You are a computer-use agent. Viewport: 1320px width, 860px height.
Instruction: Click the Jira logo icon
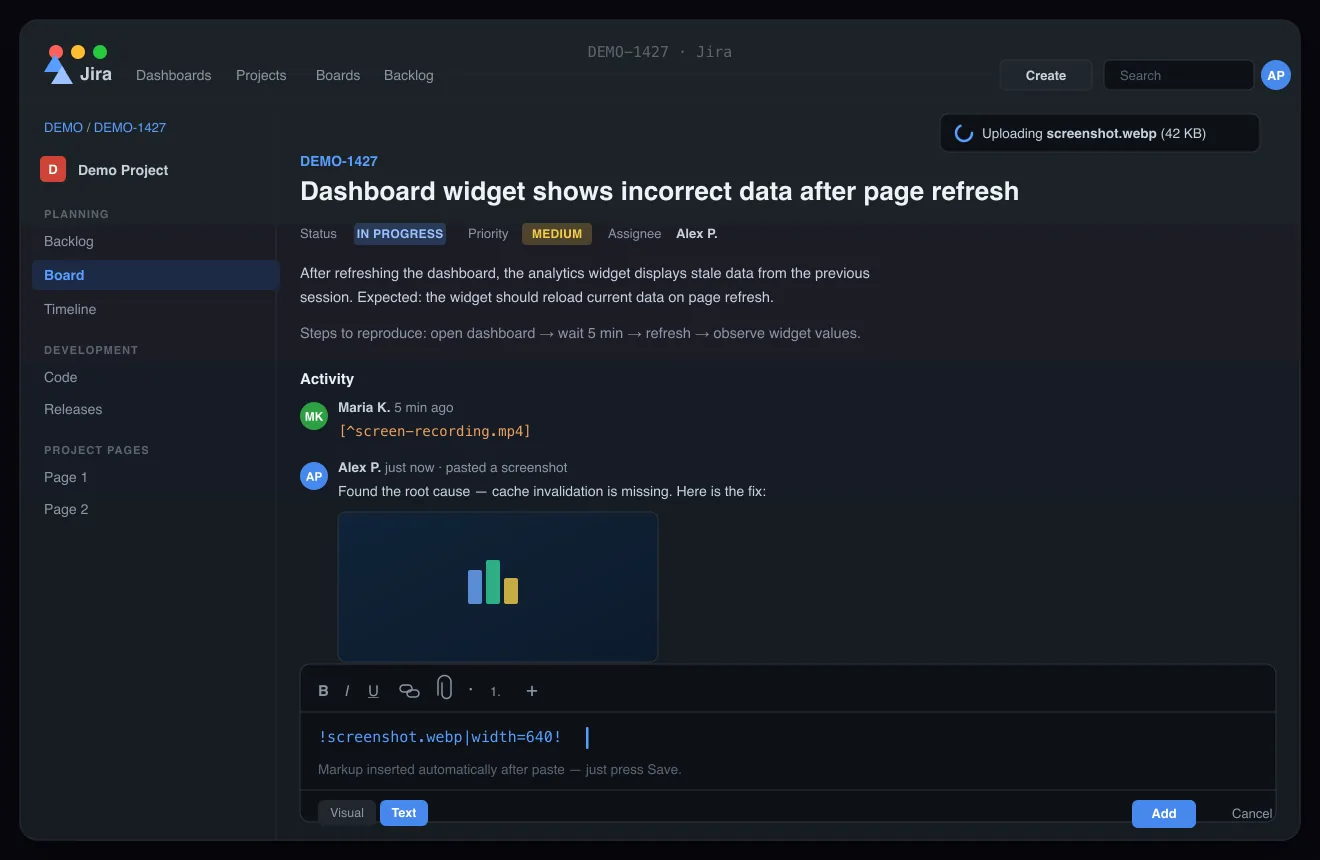point(59,70)
